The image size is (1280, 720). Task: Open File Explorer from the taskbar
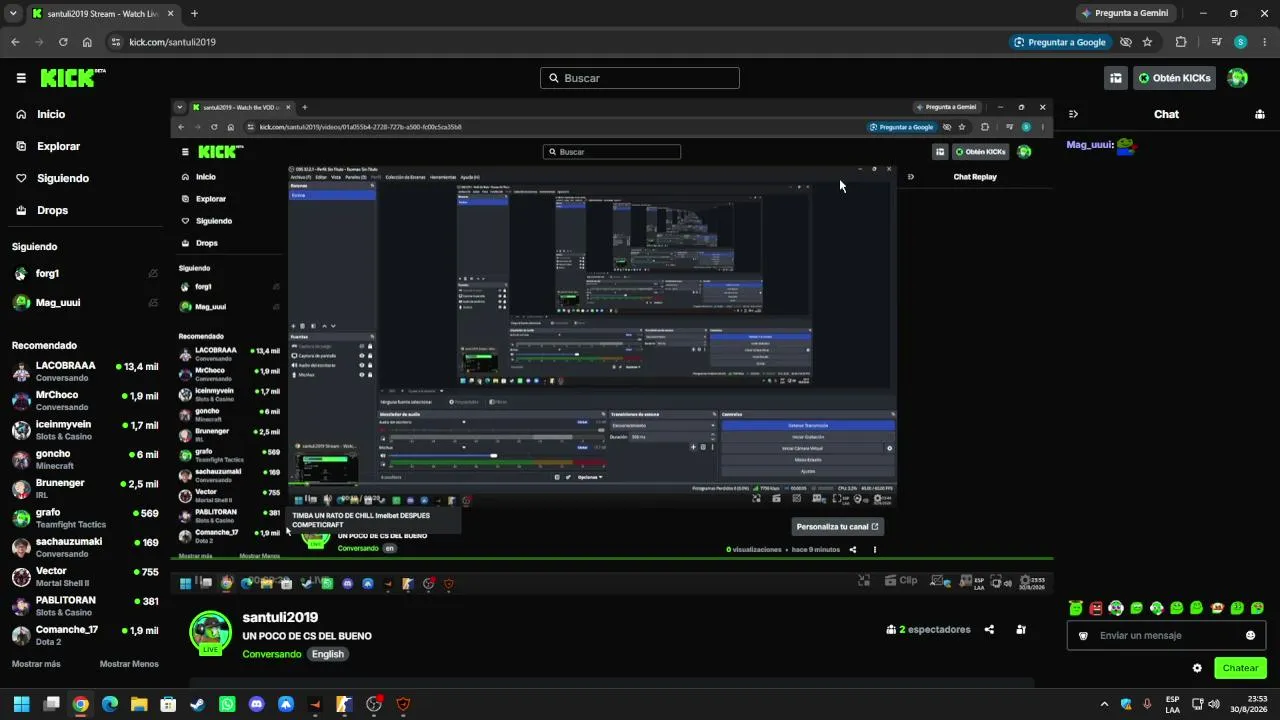[x=139, y=704]
